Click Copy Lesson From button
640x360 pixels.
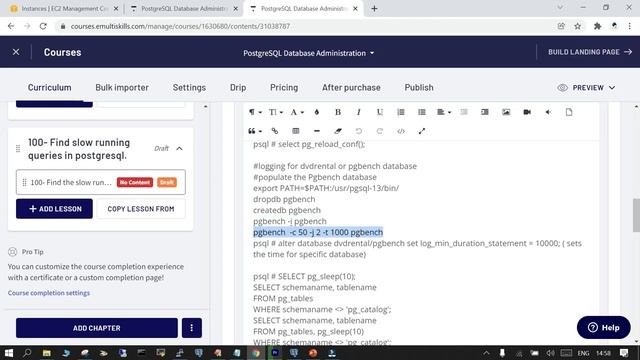pyautogui.click(x=141, y=209)
